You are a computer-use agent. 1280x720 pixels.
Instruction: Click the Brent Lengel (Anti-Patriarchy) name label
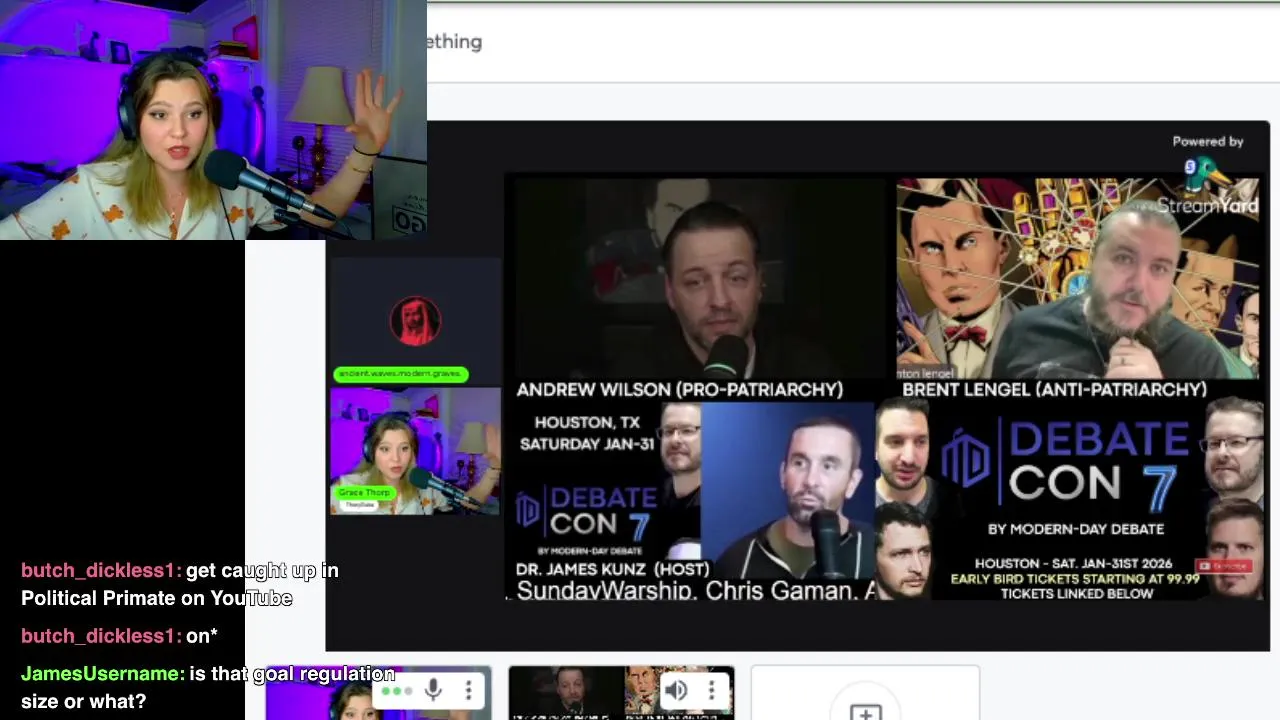tap(1054, 390)
